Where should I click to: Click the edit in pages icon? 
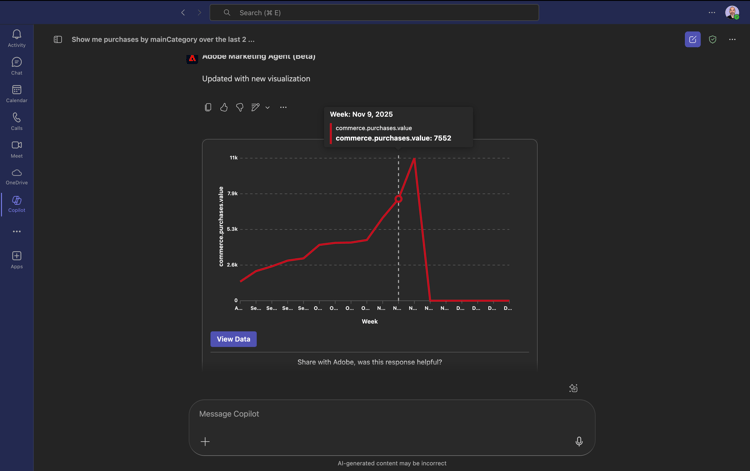(x=255, y=107)
